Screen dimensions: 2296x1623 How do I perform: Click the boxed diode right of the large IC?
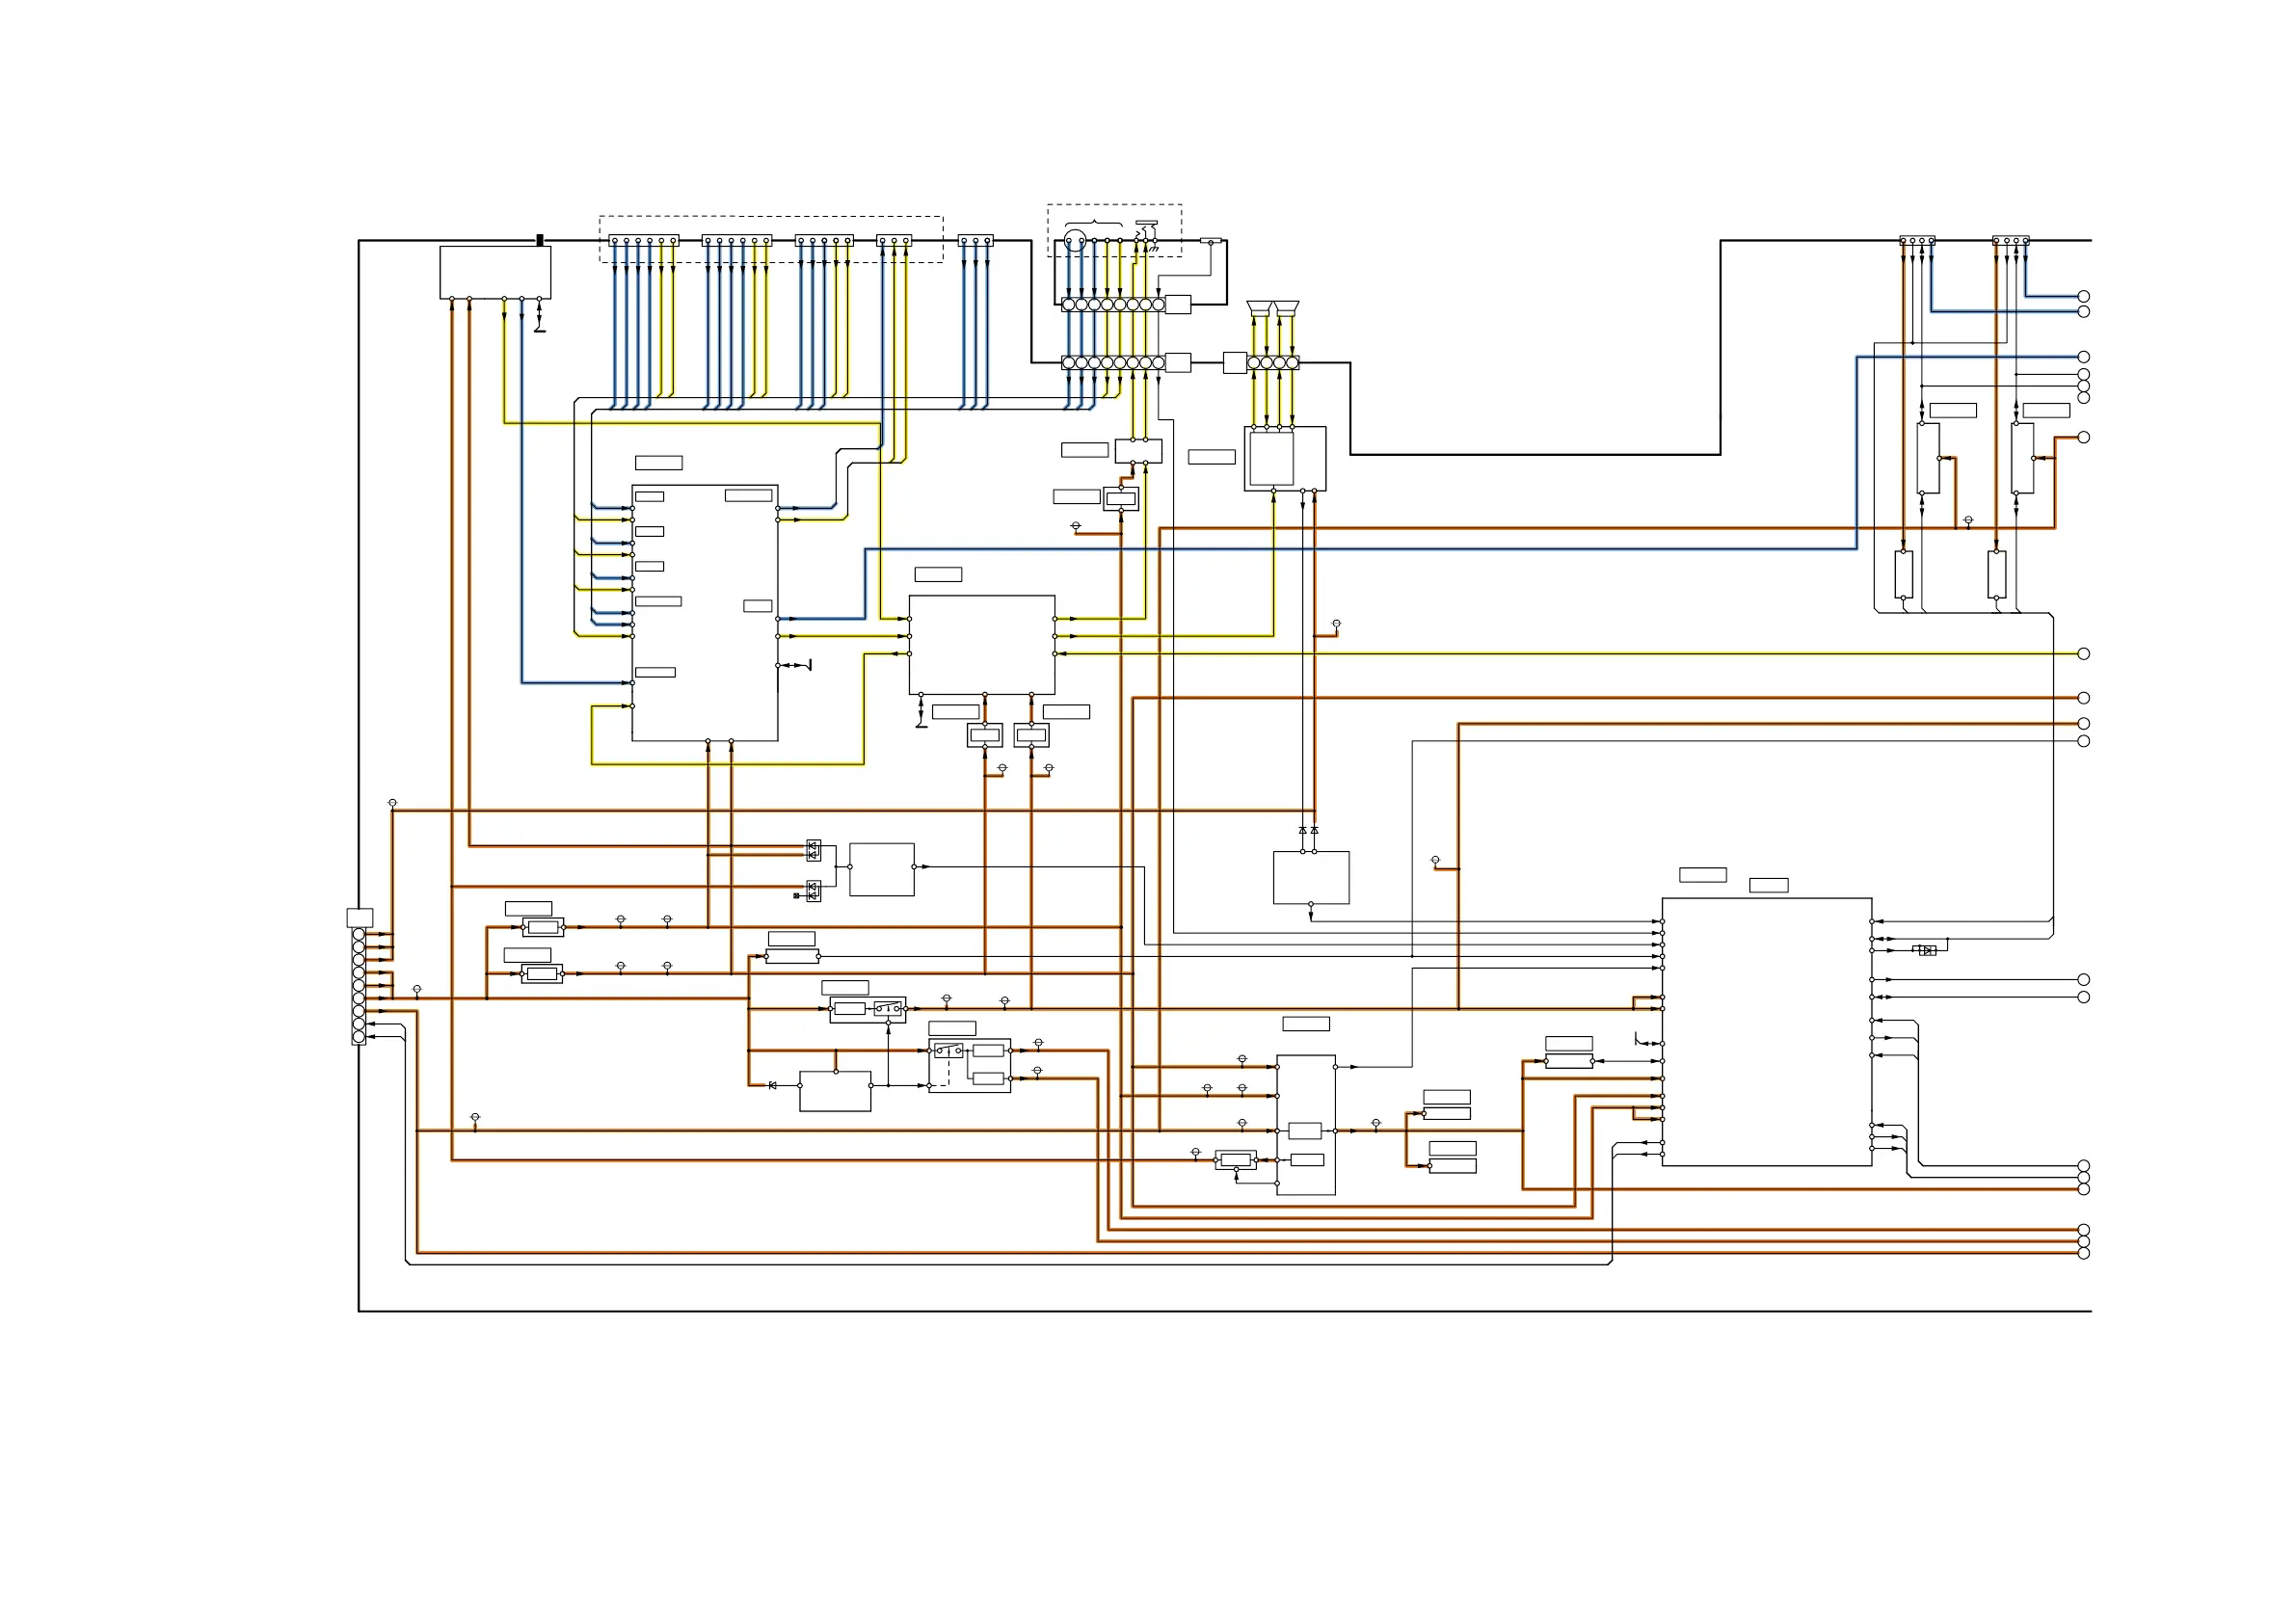[1924, 950]
